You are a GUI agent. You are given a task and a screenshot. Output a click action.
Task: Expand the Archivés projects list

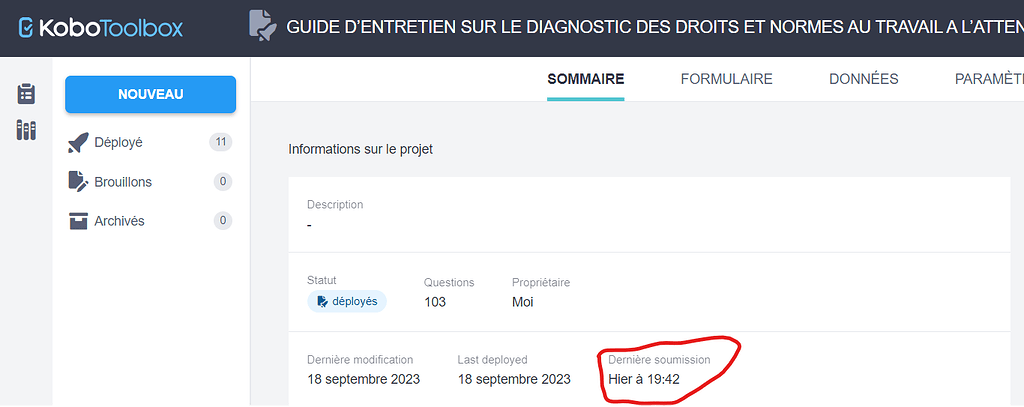tap(119, 221)
